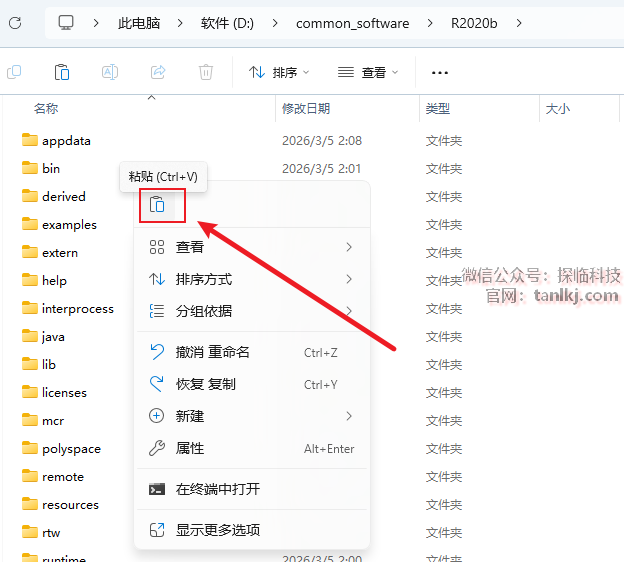Expand chevron after 软件 (D:) breadcrumb
This screenshot has height=562, width=624.
[x=275, y=23]
